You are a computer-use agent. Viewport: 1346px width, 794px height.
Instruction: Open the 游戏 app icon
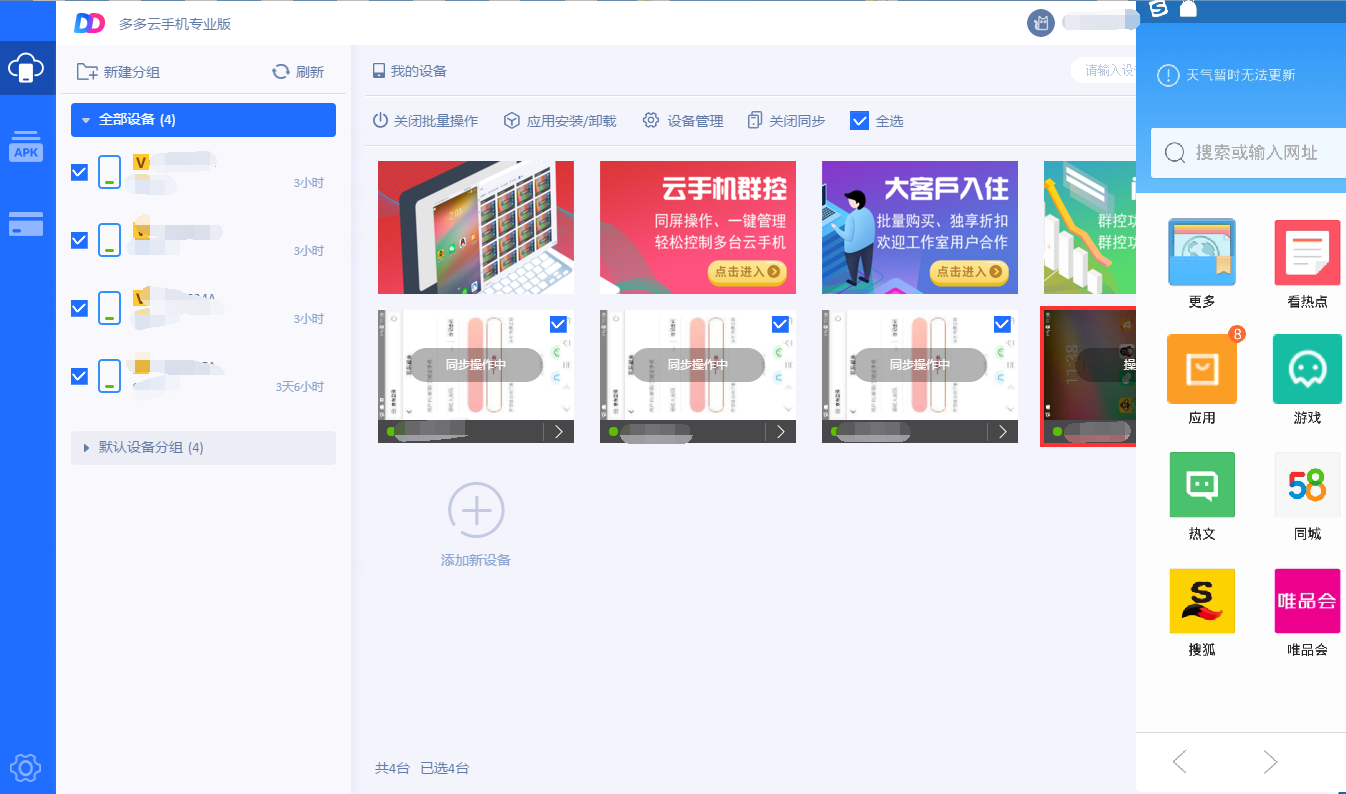click(1307, 369)
